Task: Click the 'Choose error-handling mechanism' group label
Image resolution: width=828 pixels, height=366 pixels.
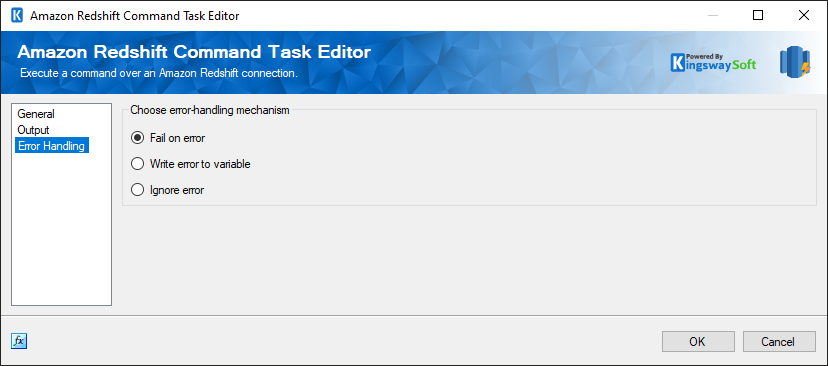Action: click(x=210, y=110)
